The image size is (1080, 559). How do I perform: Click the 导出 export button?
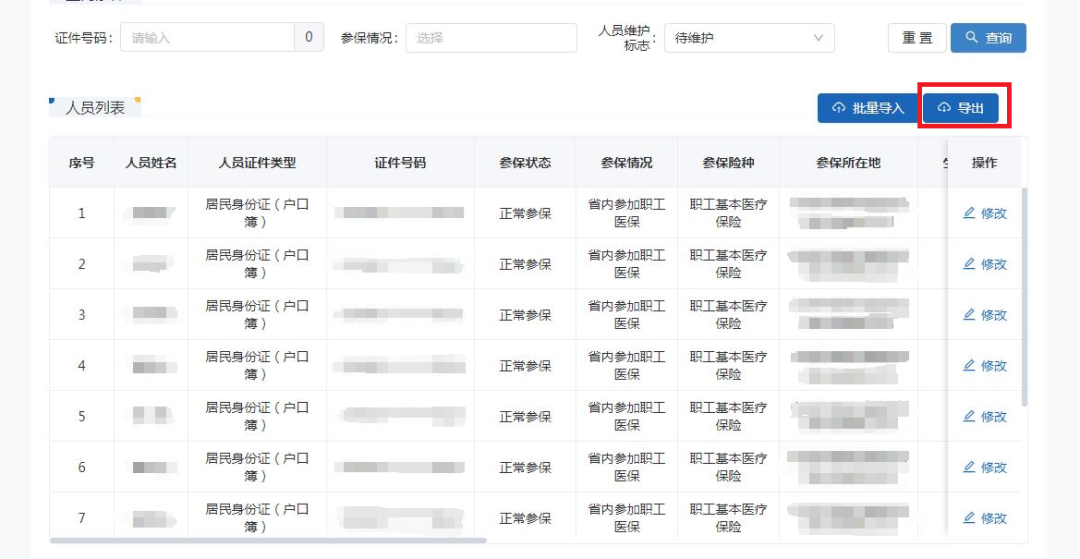[961, 108]
